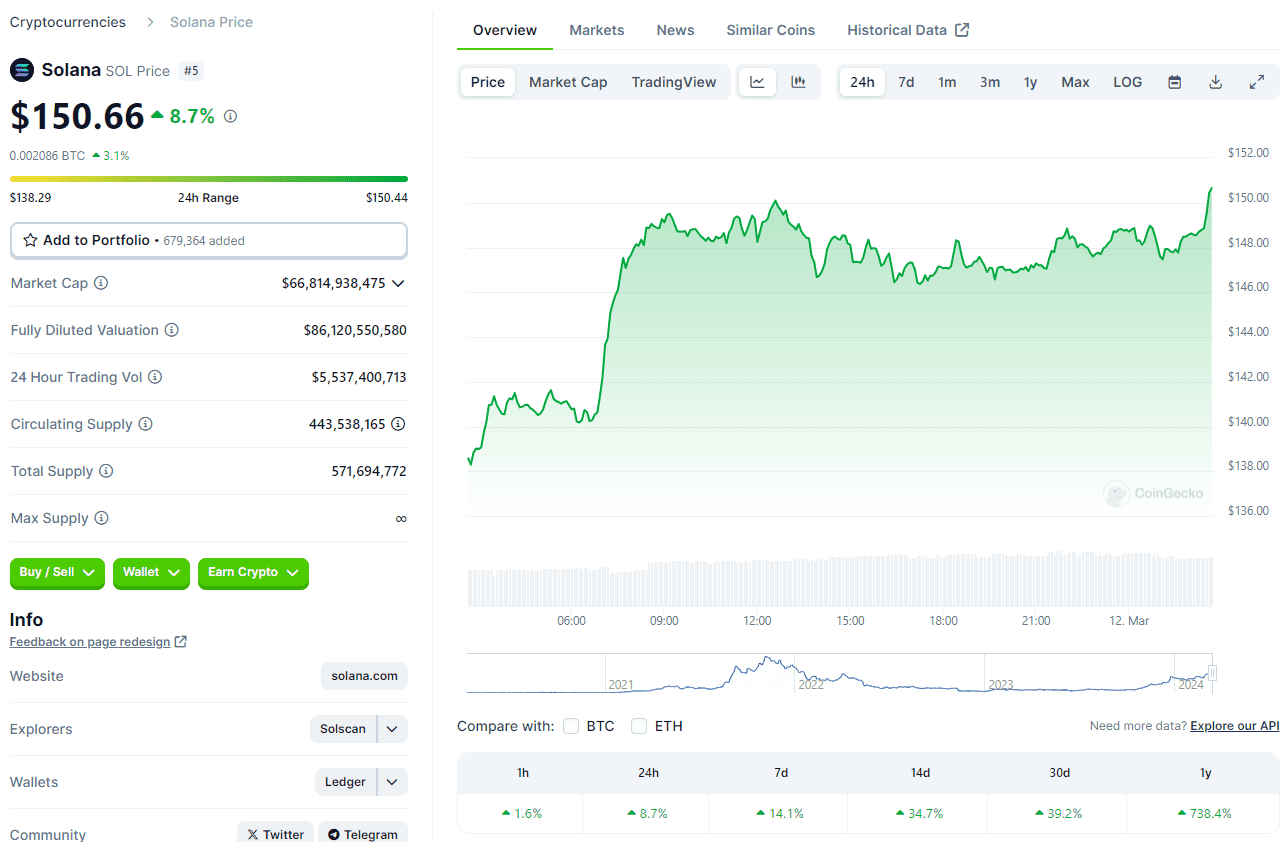This screenshot has height=842, width=1287.
Task: Click the $150.66 price value
Action: click(77, 116)
